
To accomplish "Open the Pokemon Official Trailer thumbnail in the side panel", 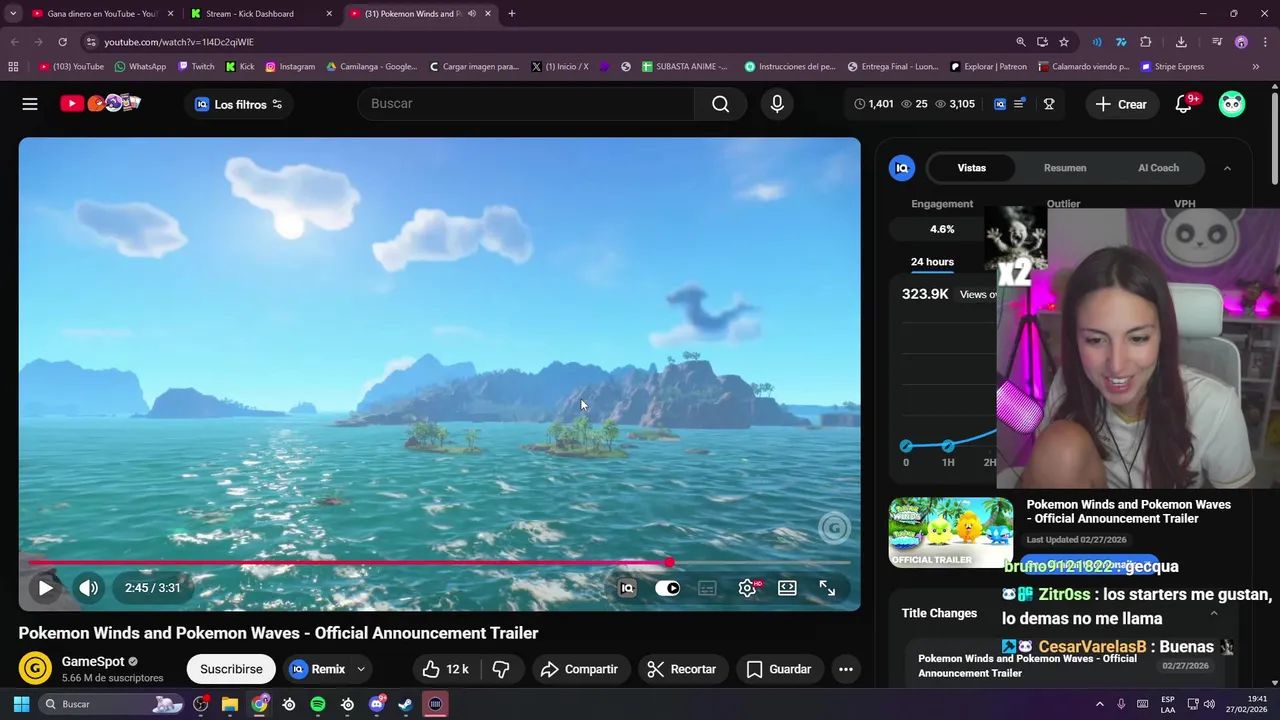I will pos(951,532).
